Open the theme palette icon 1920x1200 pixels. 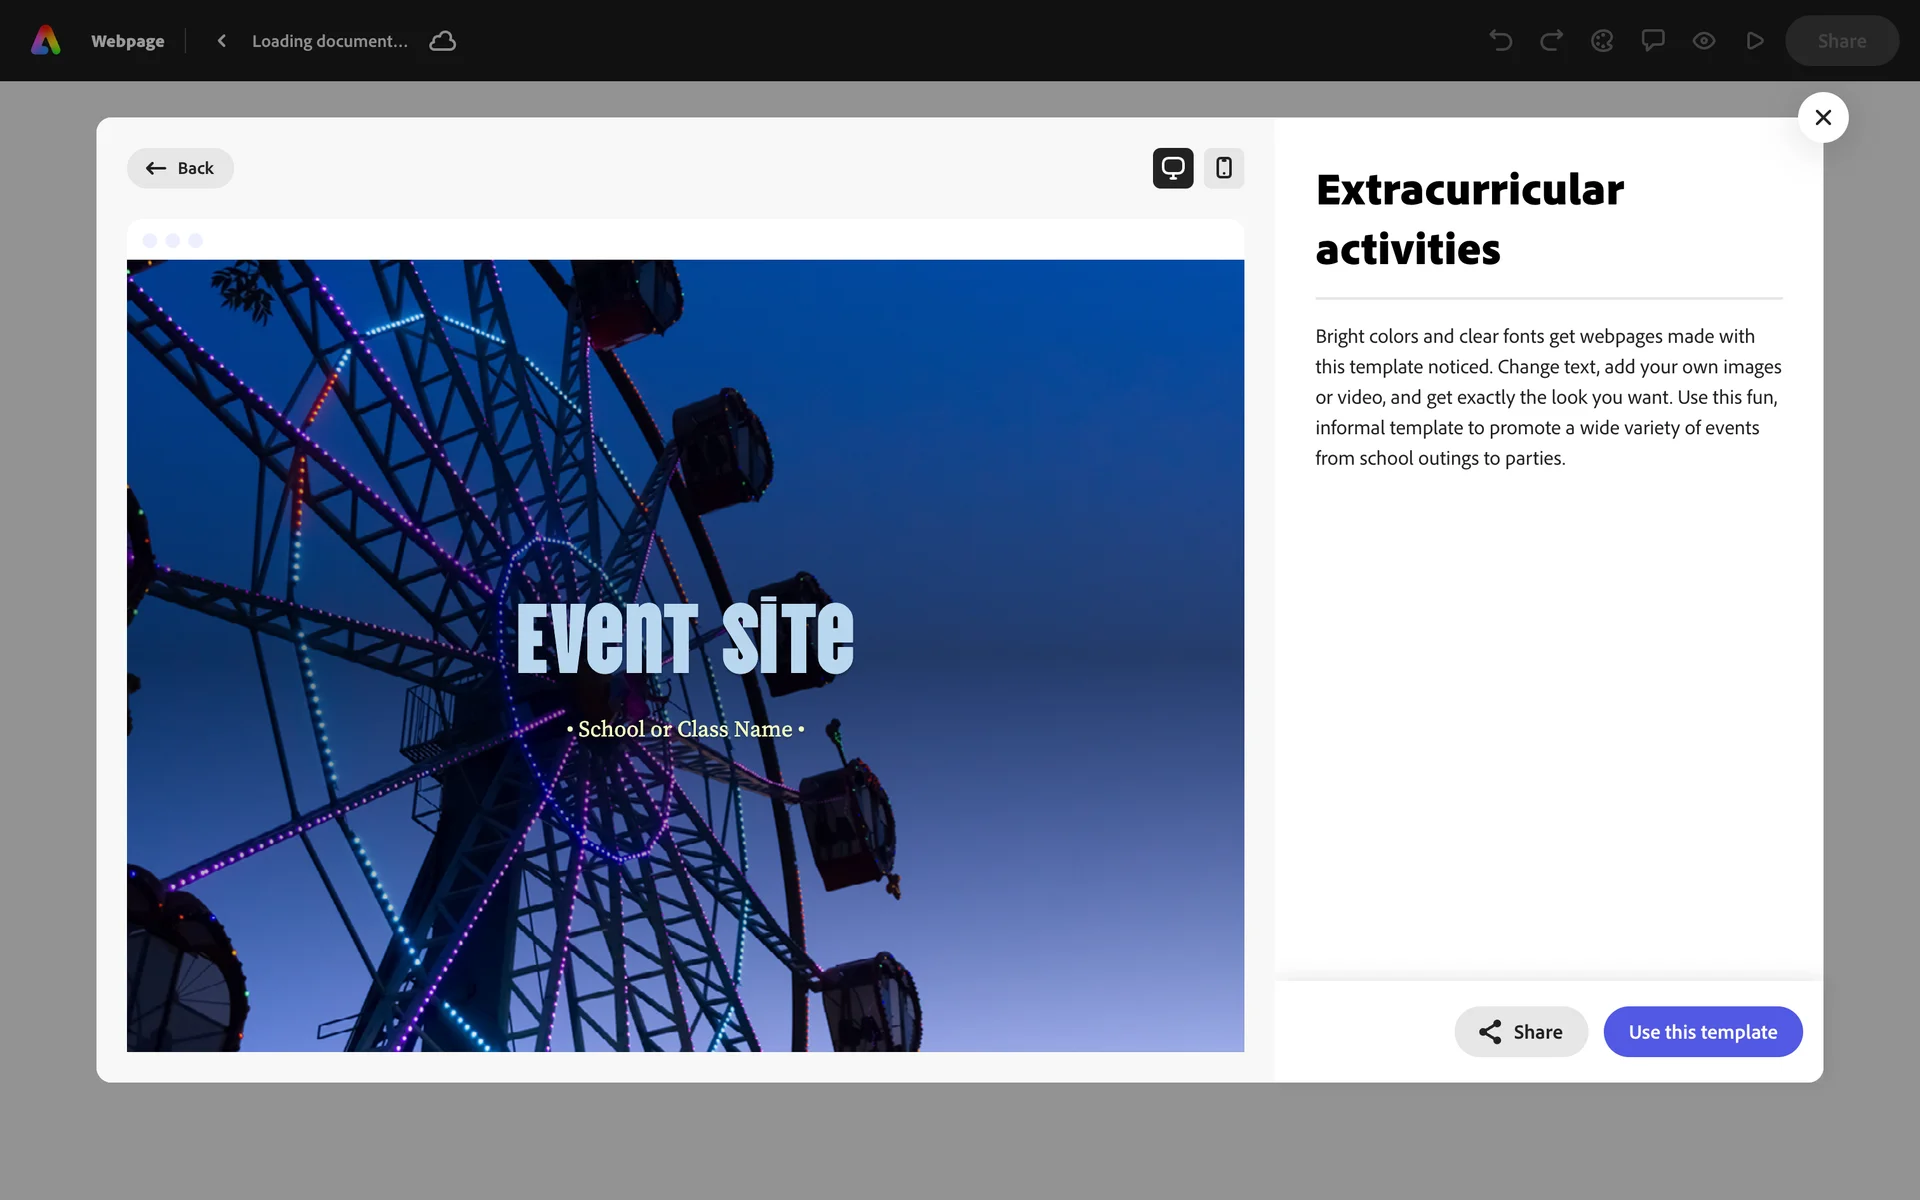(x=1602, y=41)
